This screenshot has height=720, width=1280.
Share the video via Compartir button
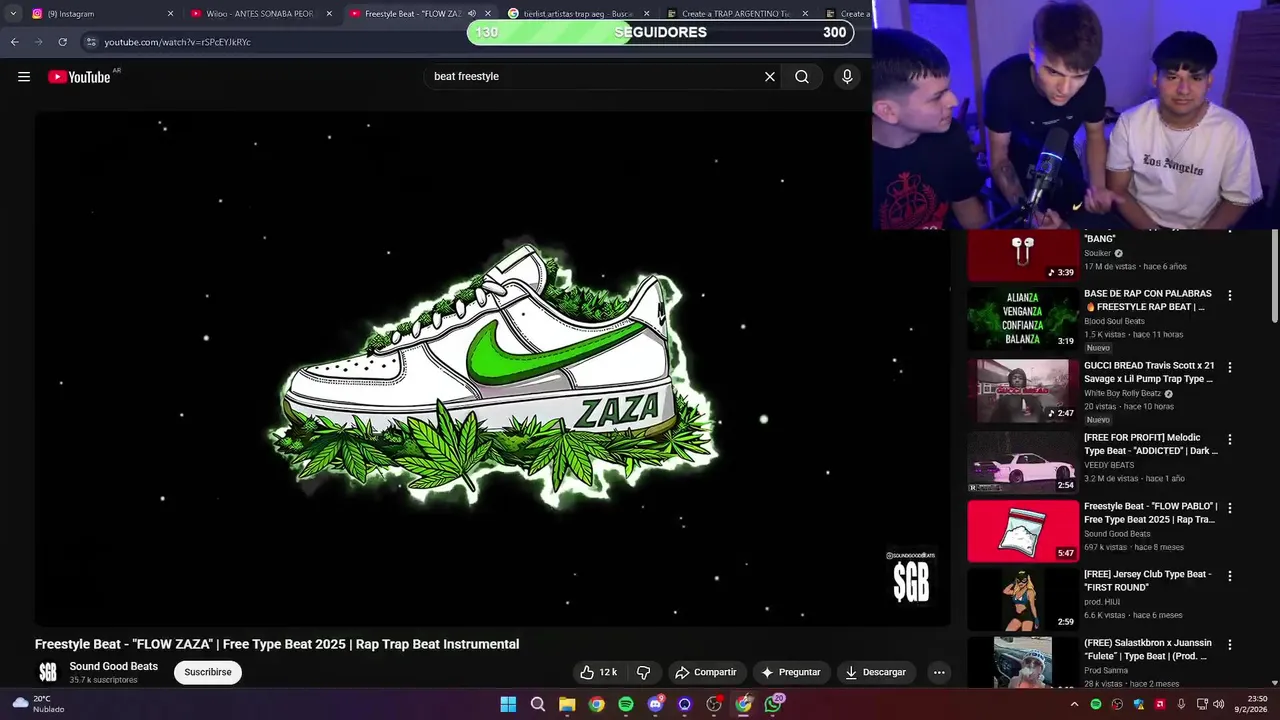pyautogui.click(x=706, y=672)
